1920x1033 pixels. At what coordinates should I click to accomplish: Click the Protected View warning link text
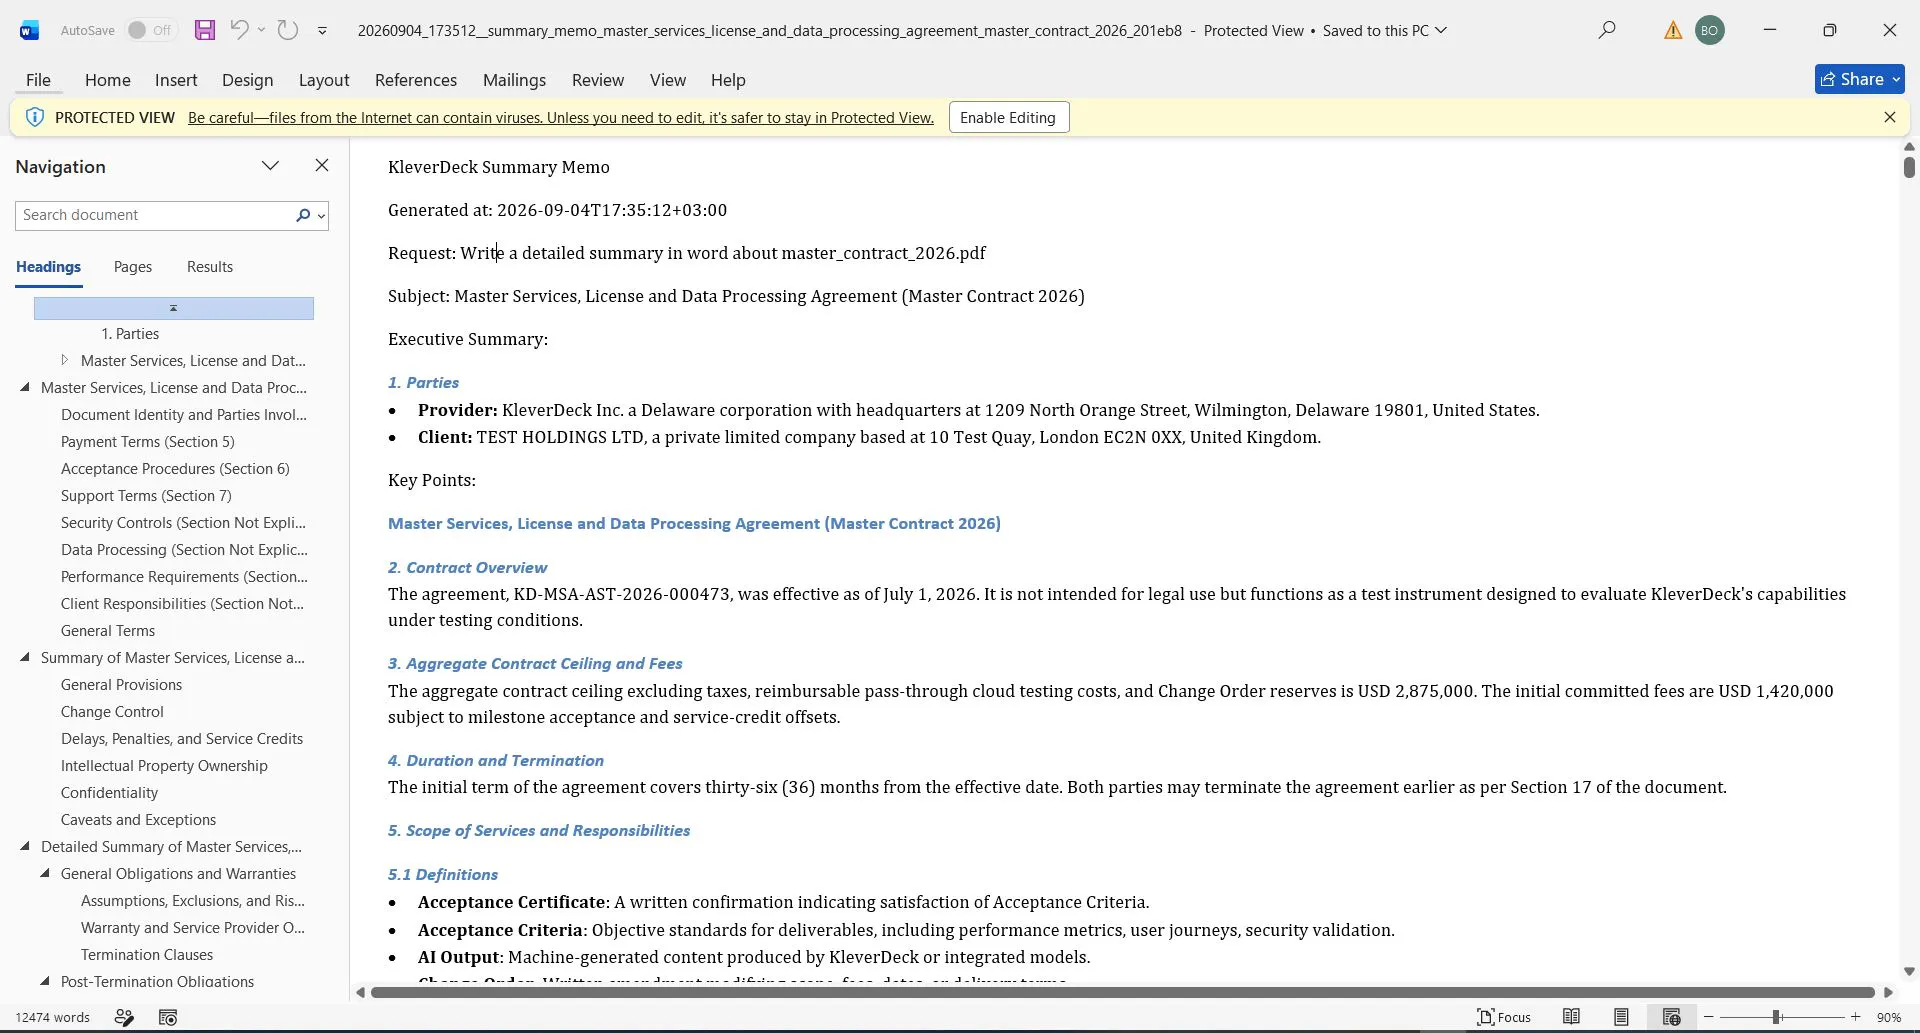(561, 118)
